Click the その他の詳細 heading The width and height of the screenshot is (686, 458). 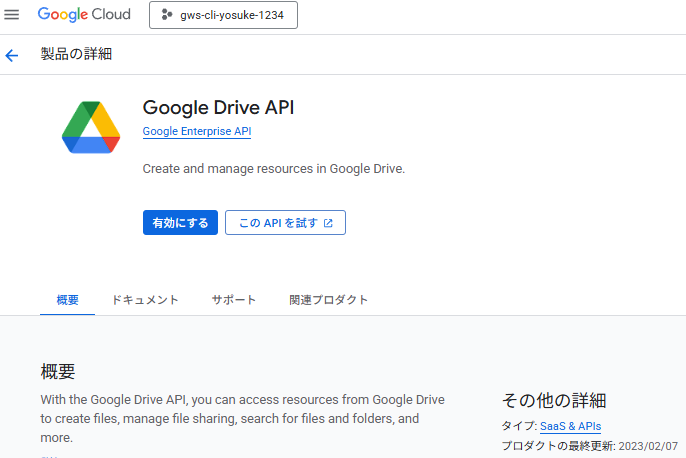pyautogui.click(x=553, y=400)
